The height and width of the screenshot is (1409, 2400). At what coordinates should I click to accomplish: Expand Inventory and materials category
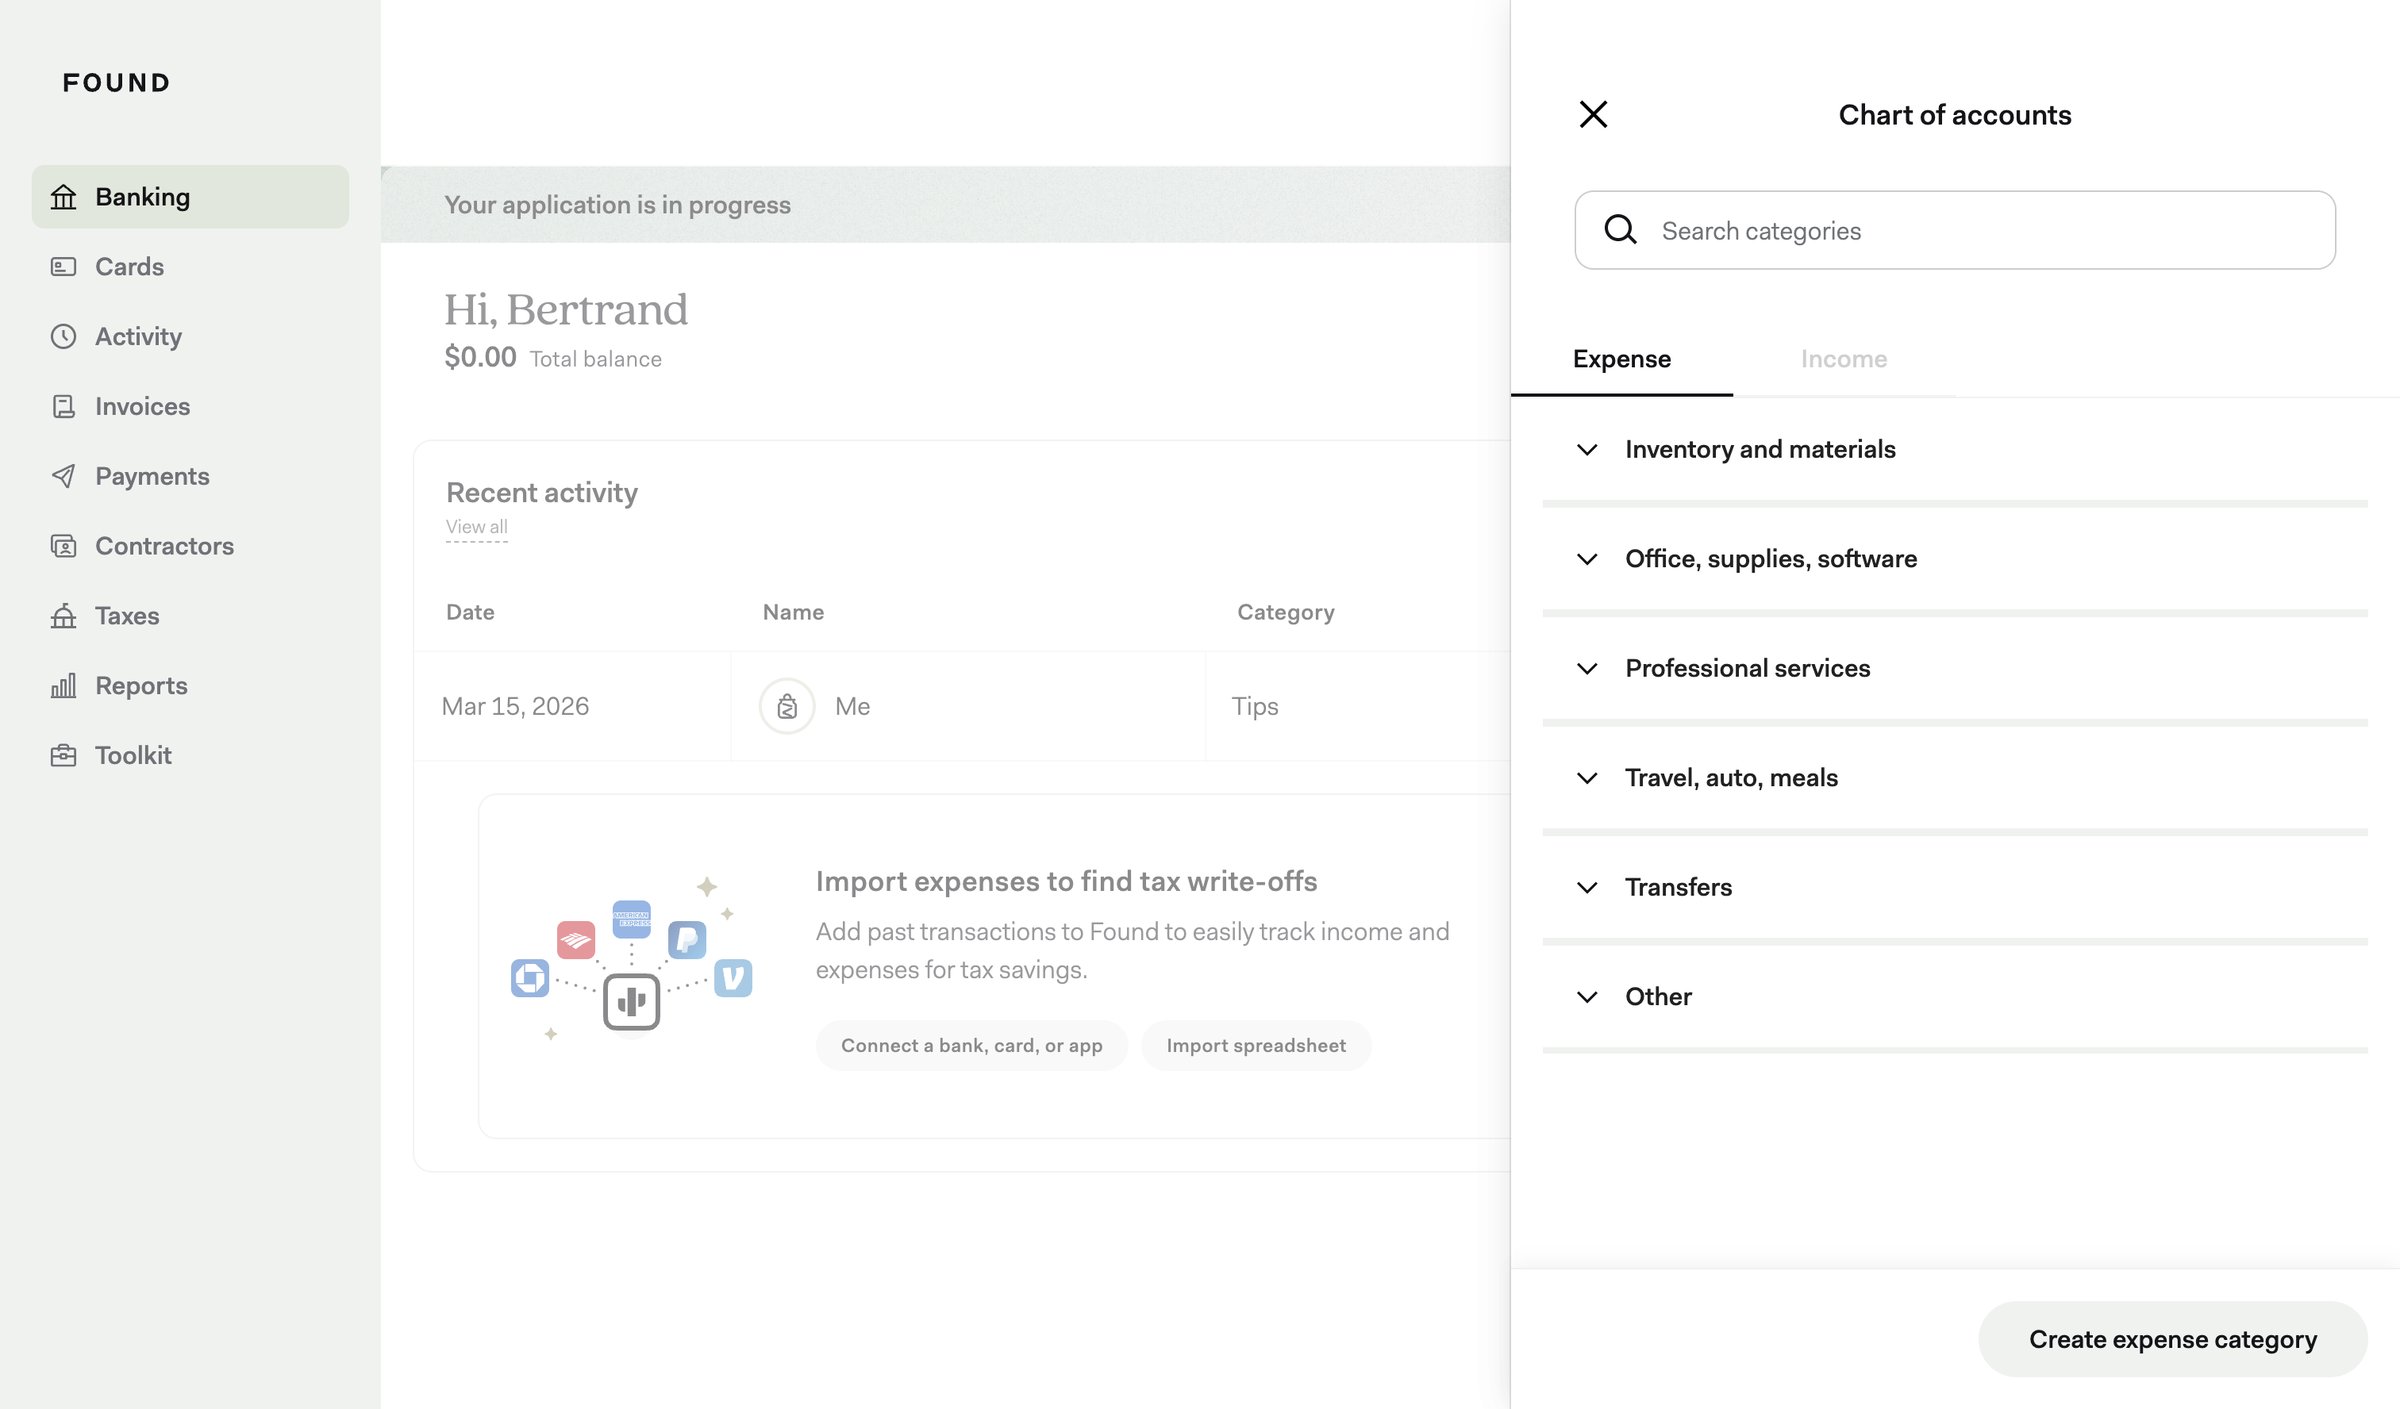coord(1955,449)
